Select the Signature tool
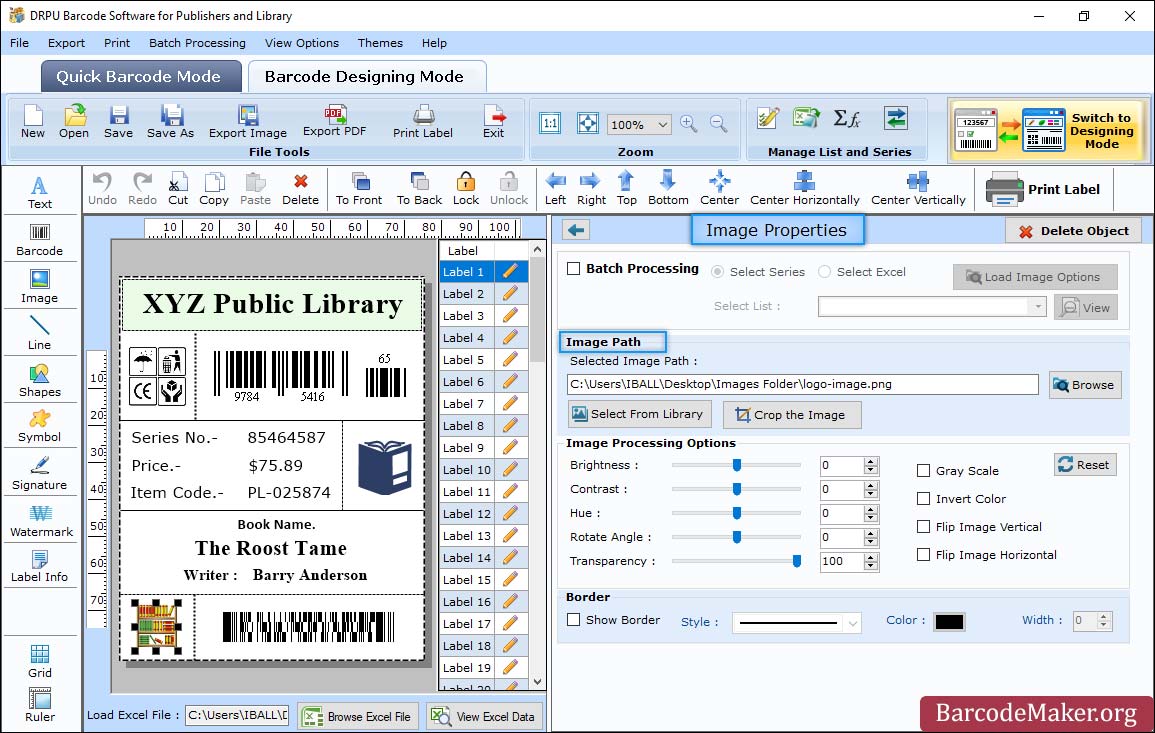1155x733 pixels. tap(40, 474)
